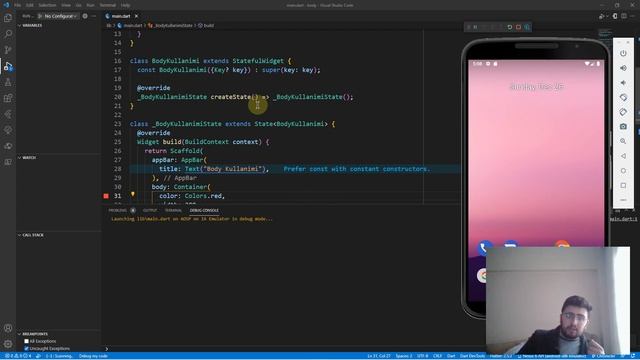
Task: Activate emulator zoom magnifier
Action: tap(623, 141)
